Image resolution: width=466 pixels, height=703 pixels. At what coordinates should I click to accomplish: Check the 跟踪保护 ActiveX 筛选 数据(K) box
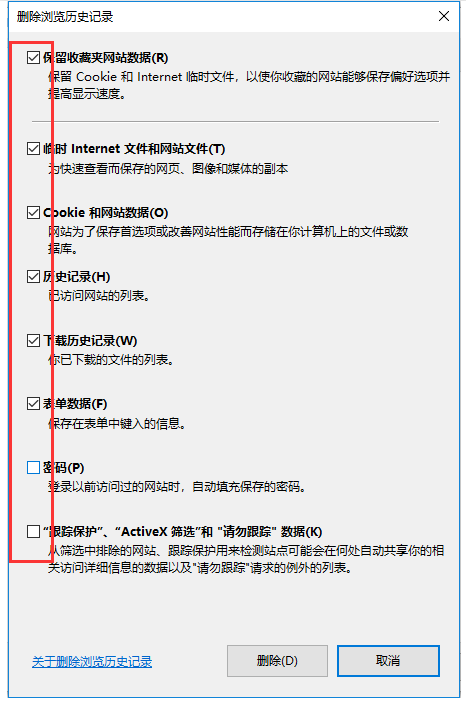(33, 532)
